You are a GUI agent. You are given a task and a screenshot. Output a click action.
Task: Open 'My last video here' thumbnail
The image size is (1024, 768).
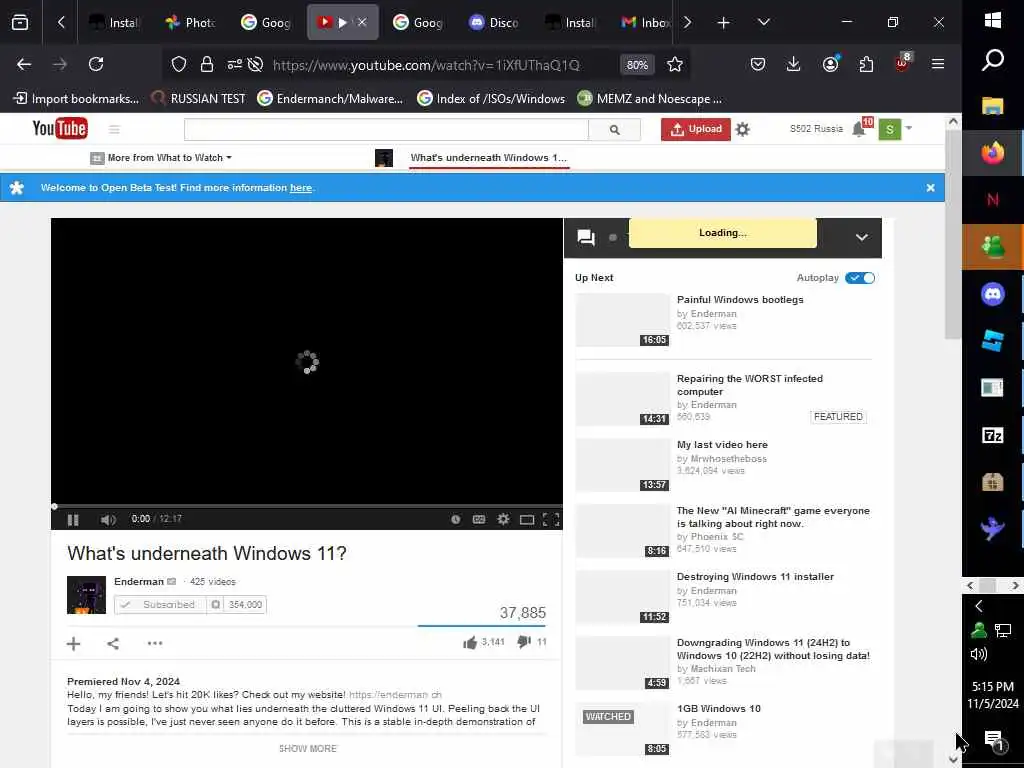click(622, 465)
